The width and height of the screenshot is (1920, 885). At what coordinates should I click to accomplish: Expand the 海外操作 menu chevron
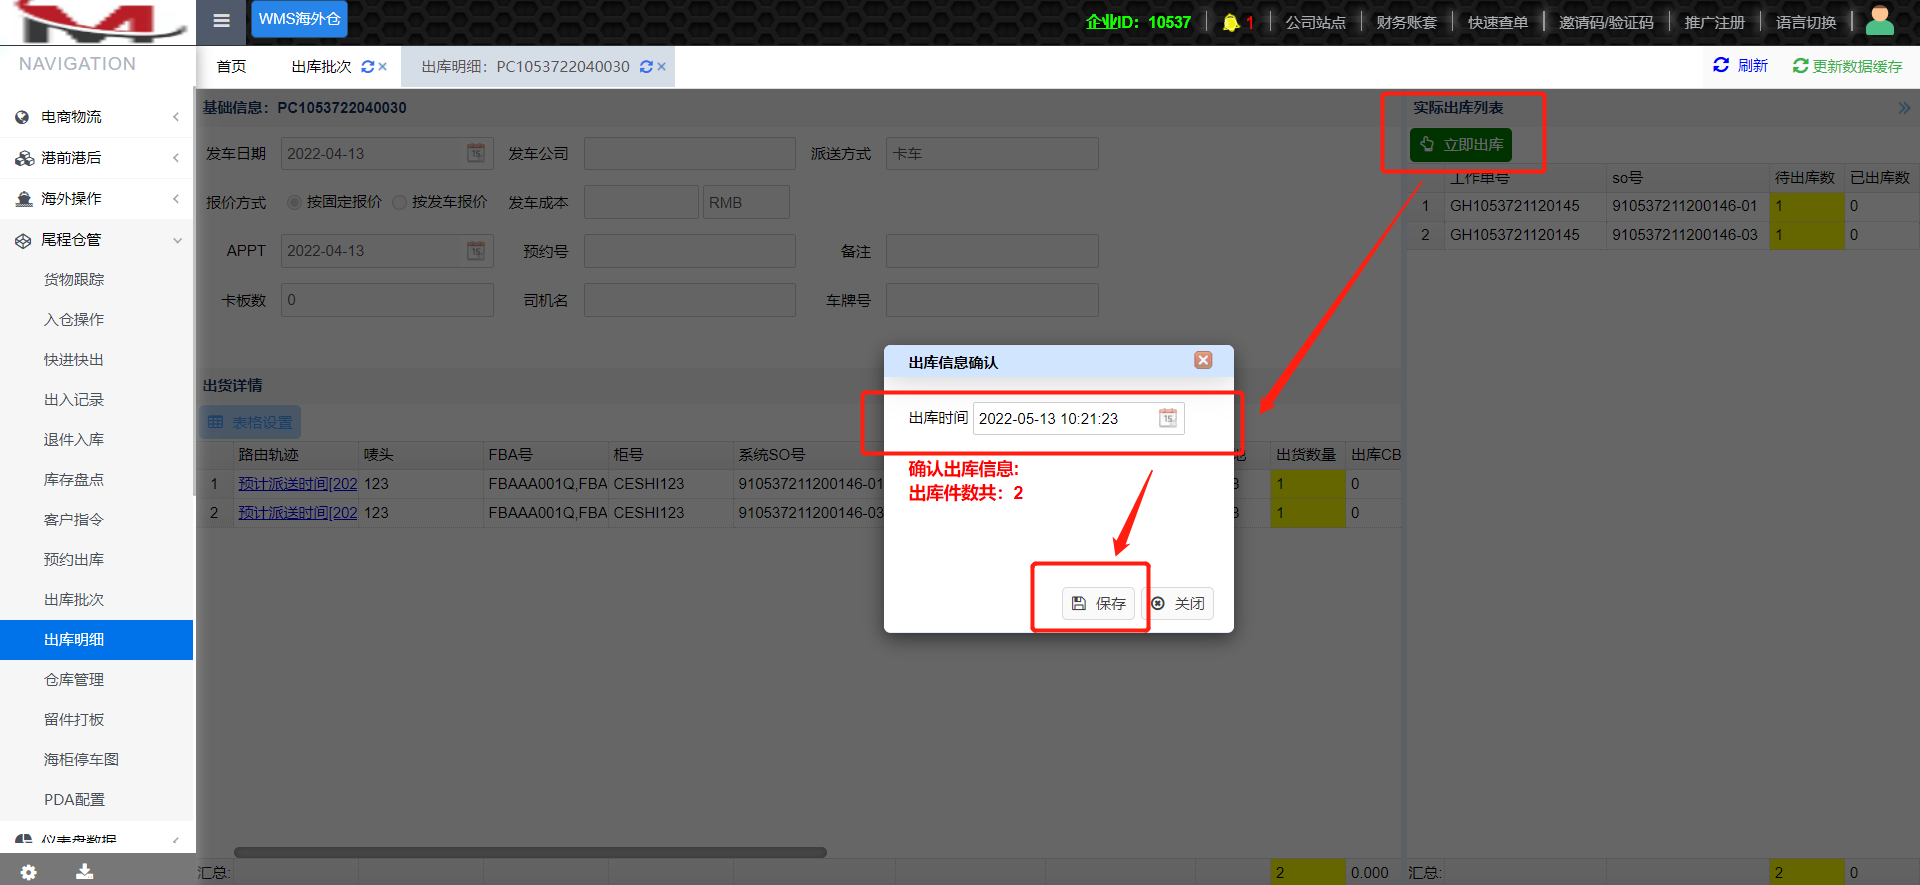[x=176, y=199]
